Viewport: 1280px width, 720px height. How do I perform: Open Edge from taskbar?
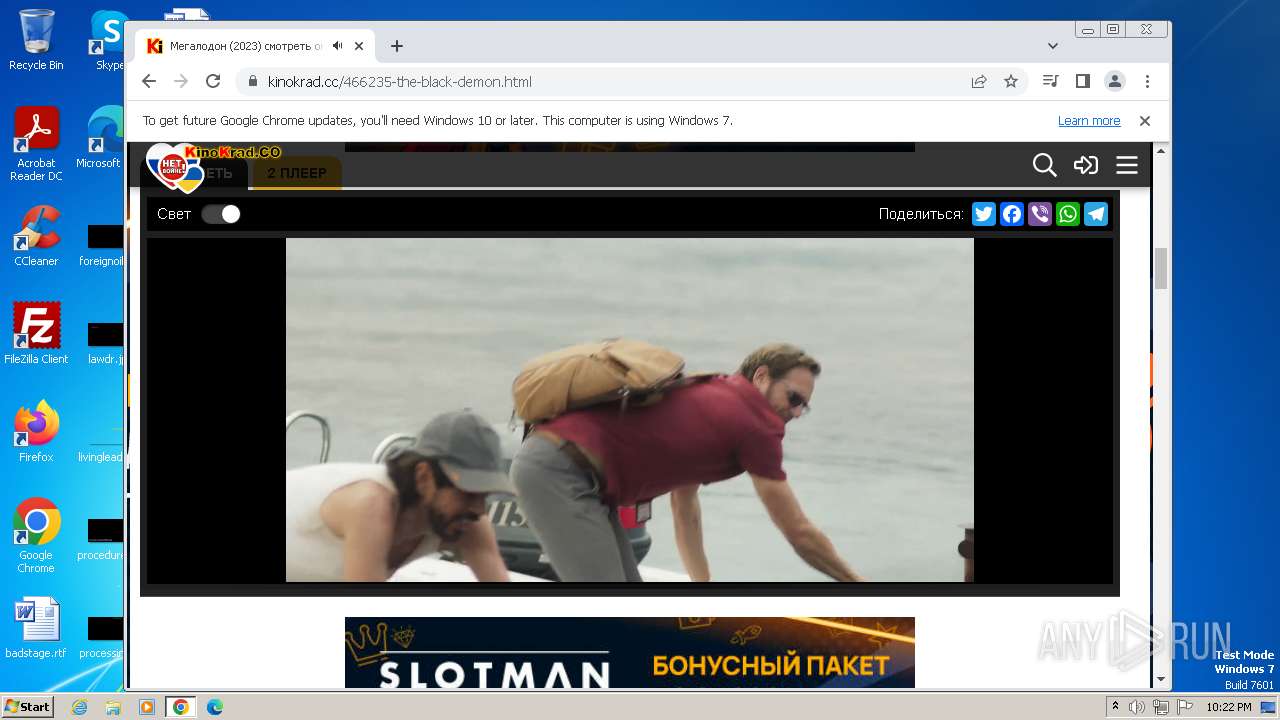tap(214, 707)
